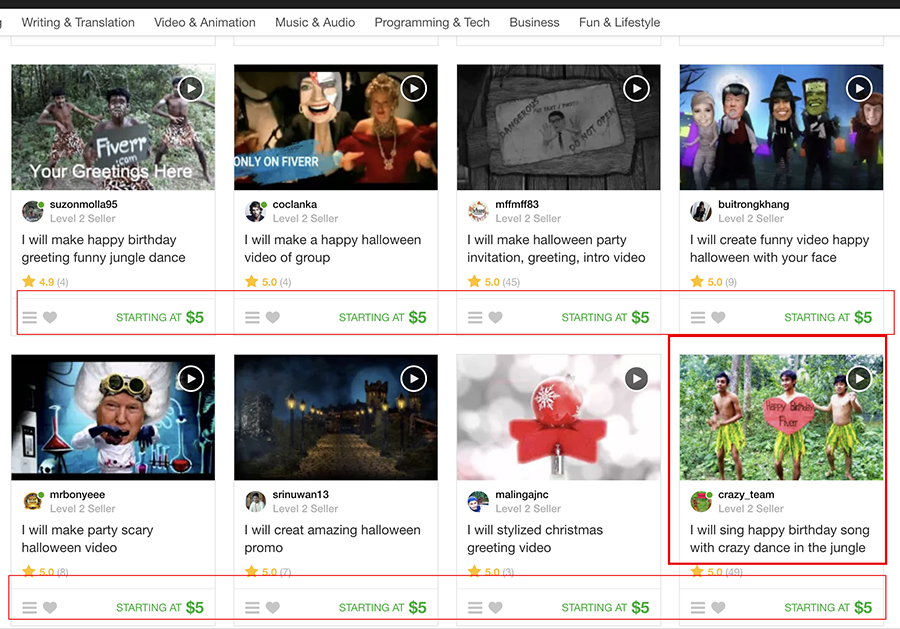This screenshot has width=900, height=629.
Task: Click suzonmolla95's profile avatar
Action: [x=33, y=211]
